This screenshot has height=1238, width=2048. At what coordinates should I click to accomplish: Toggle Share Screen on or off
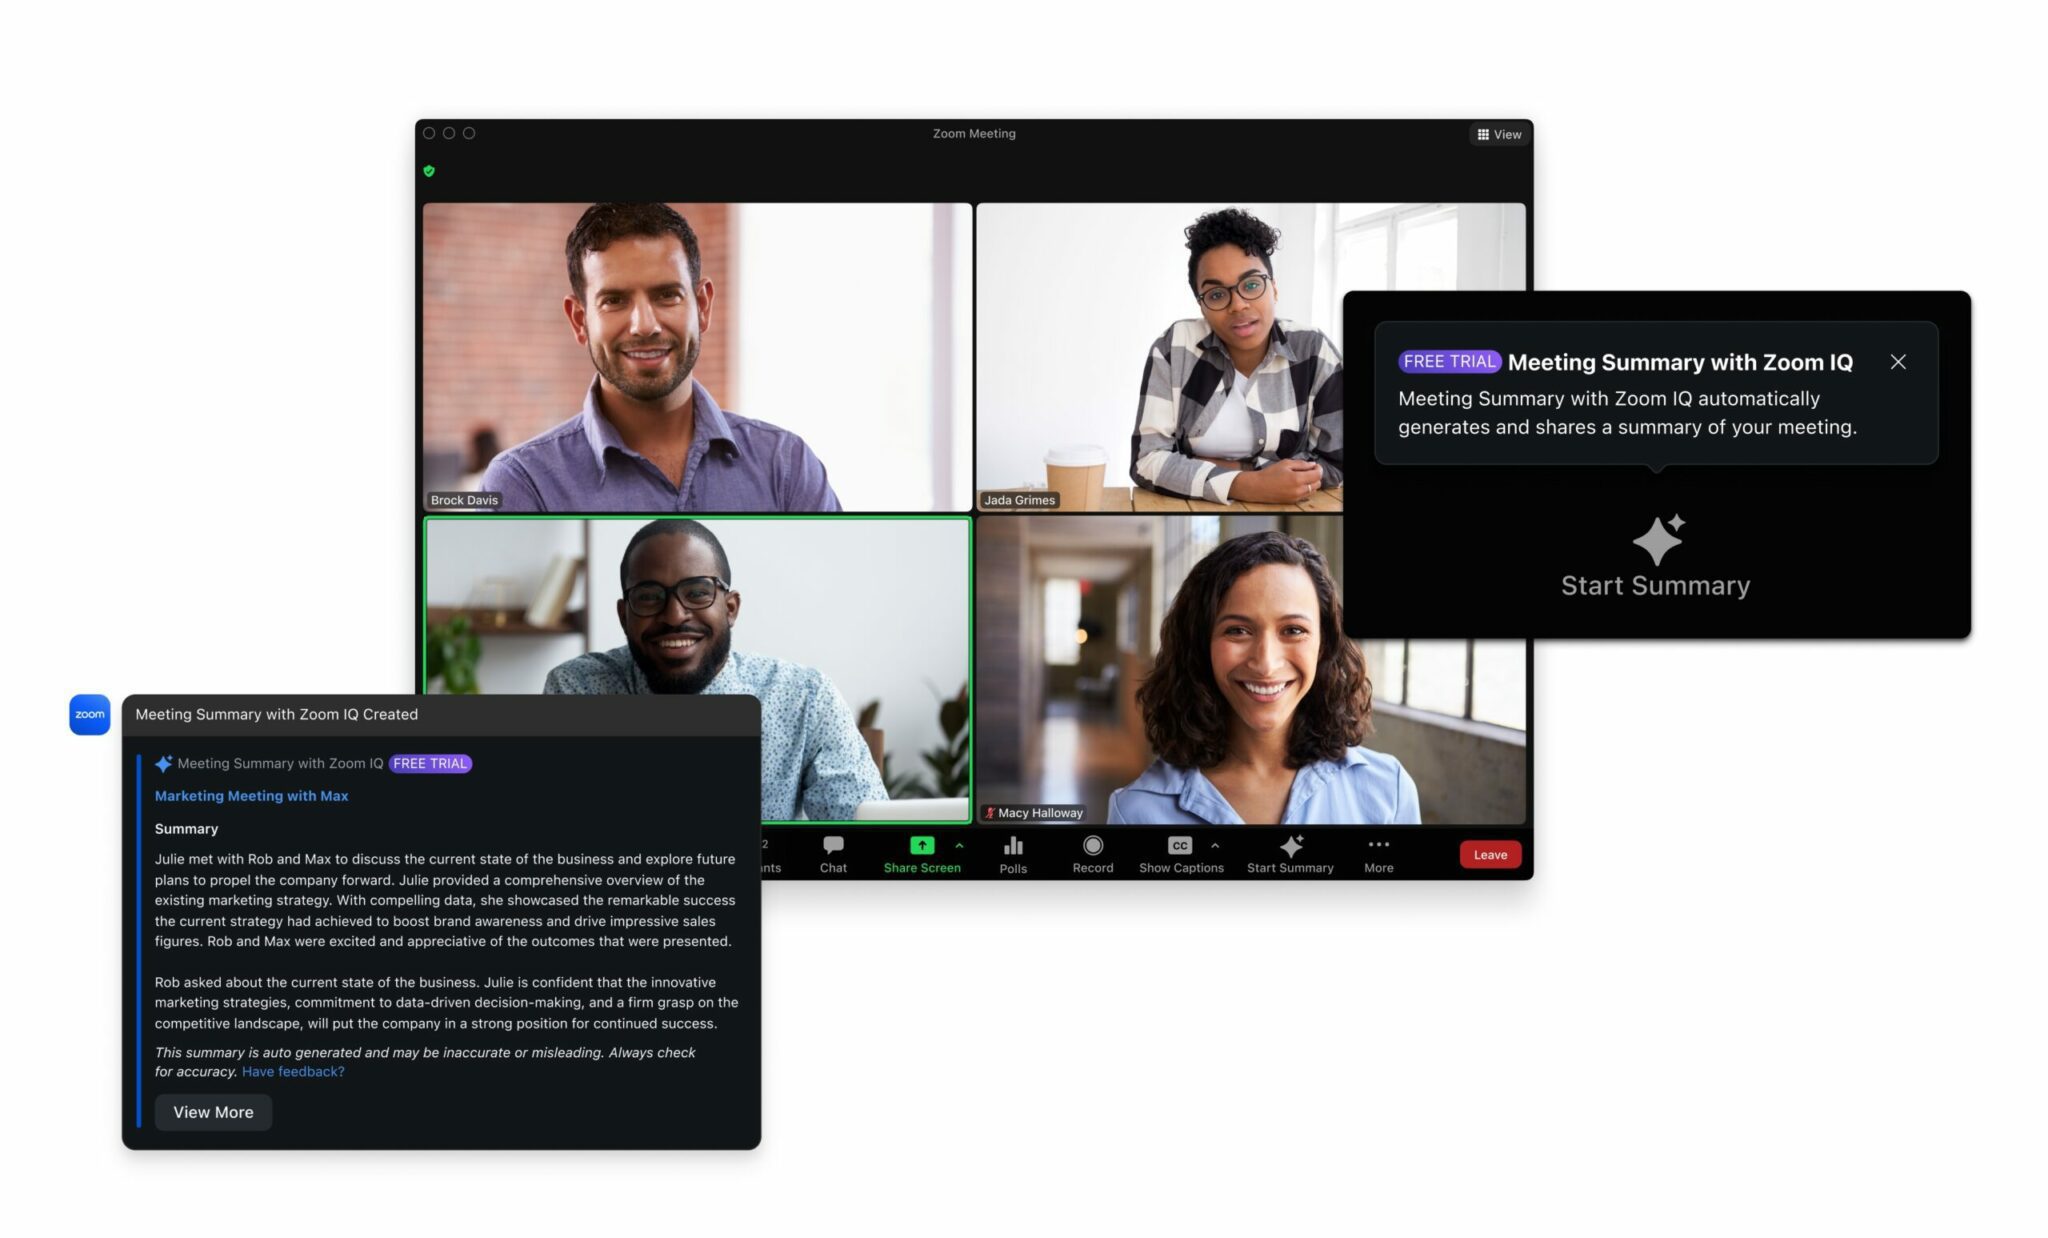point(920,852)
